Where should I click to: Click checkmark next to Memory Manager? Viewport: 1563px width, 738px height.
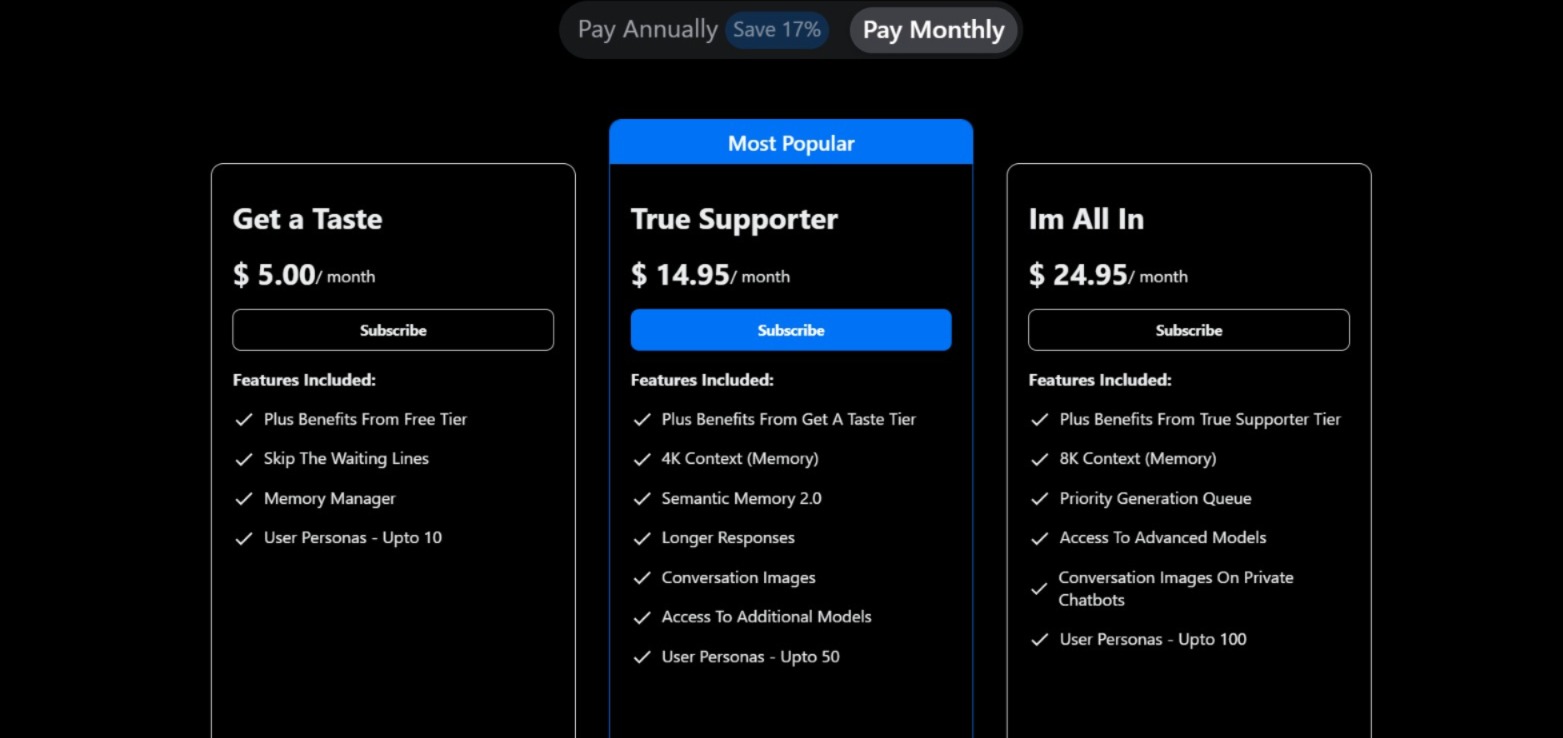click(243, 499)
